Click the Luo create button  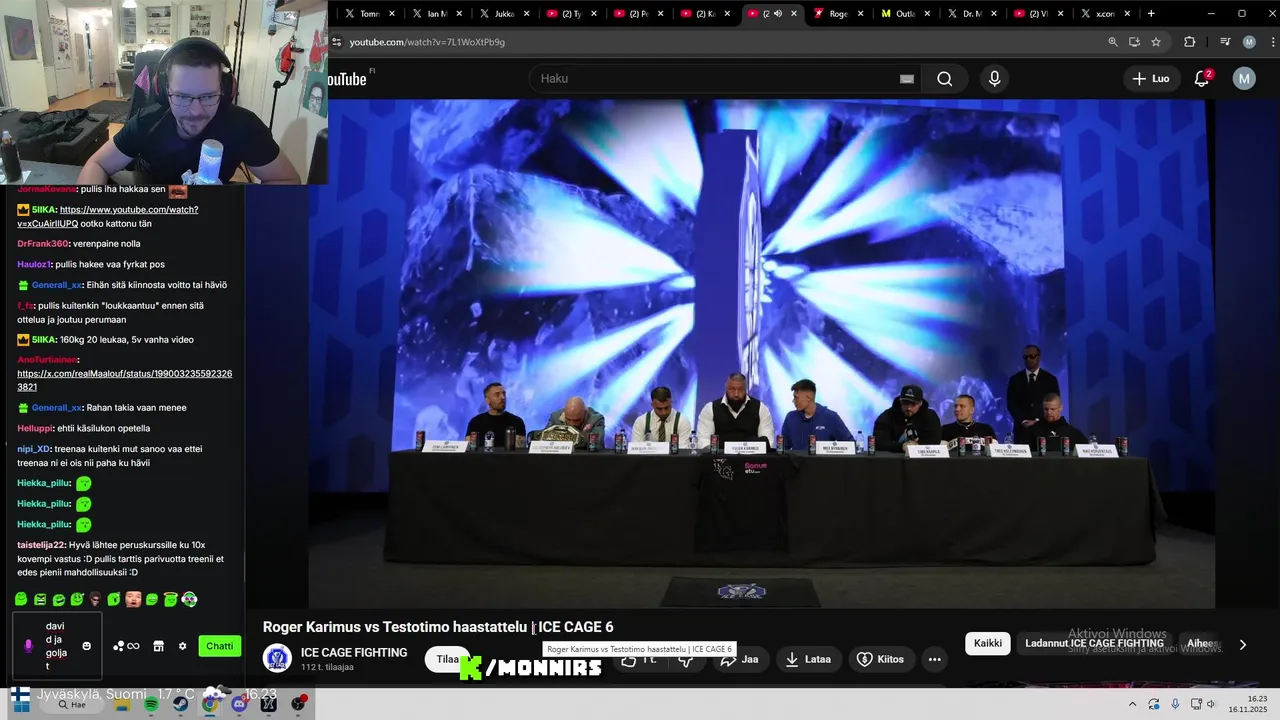[x=1150, y=78]
